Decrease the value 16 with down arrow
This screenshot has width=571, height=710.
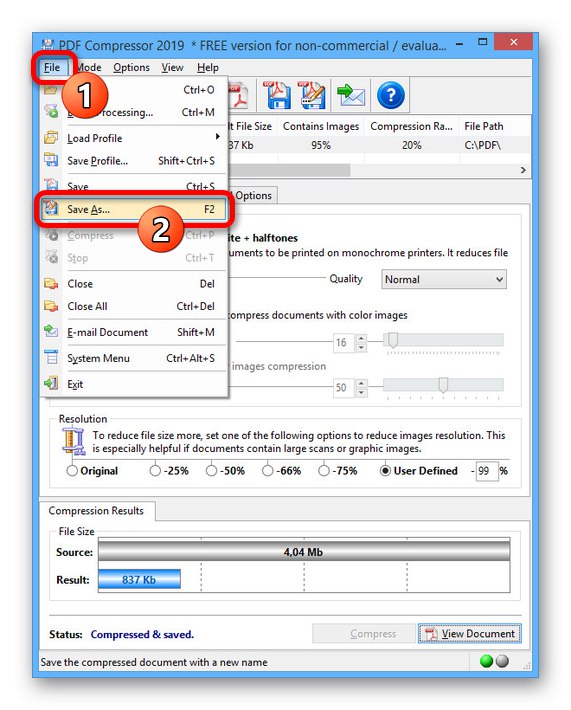(361, 347)
